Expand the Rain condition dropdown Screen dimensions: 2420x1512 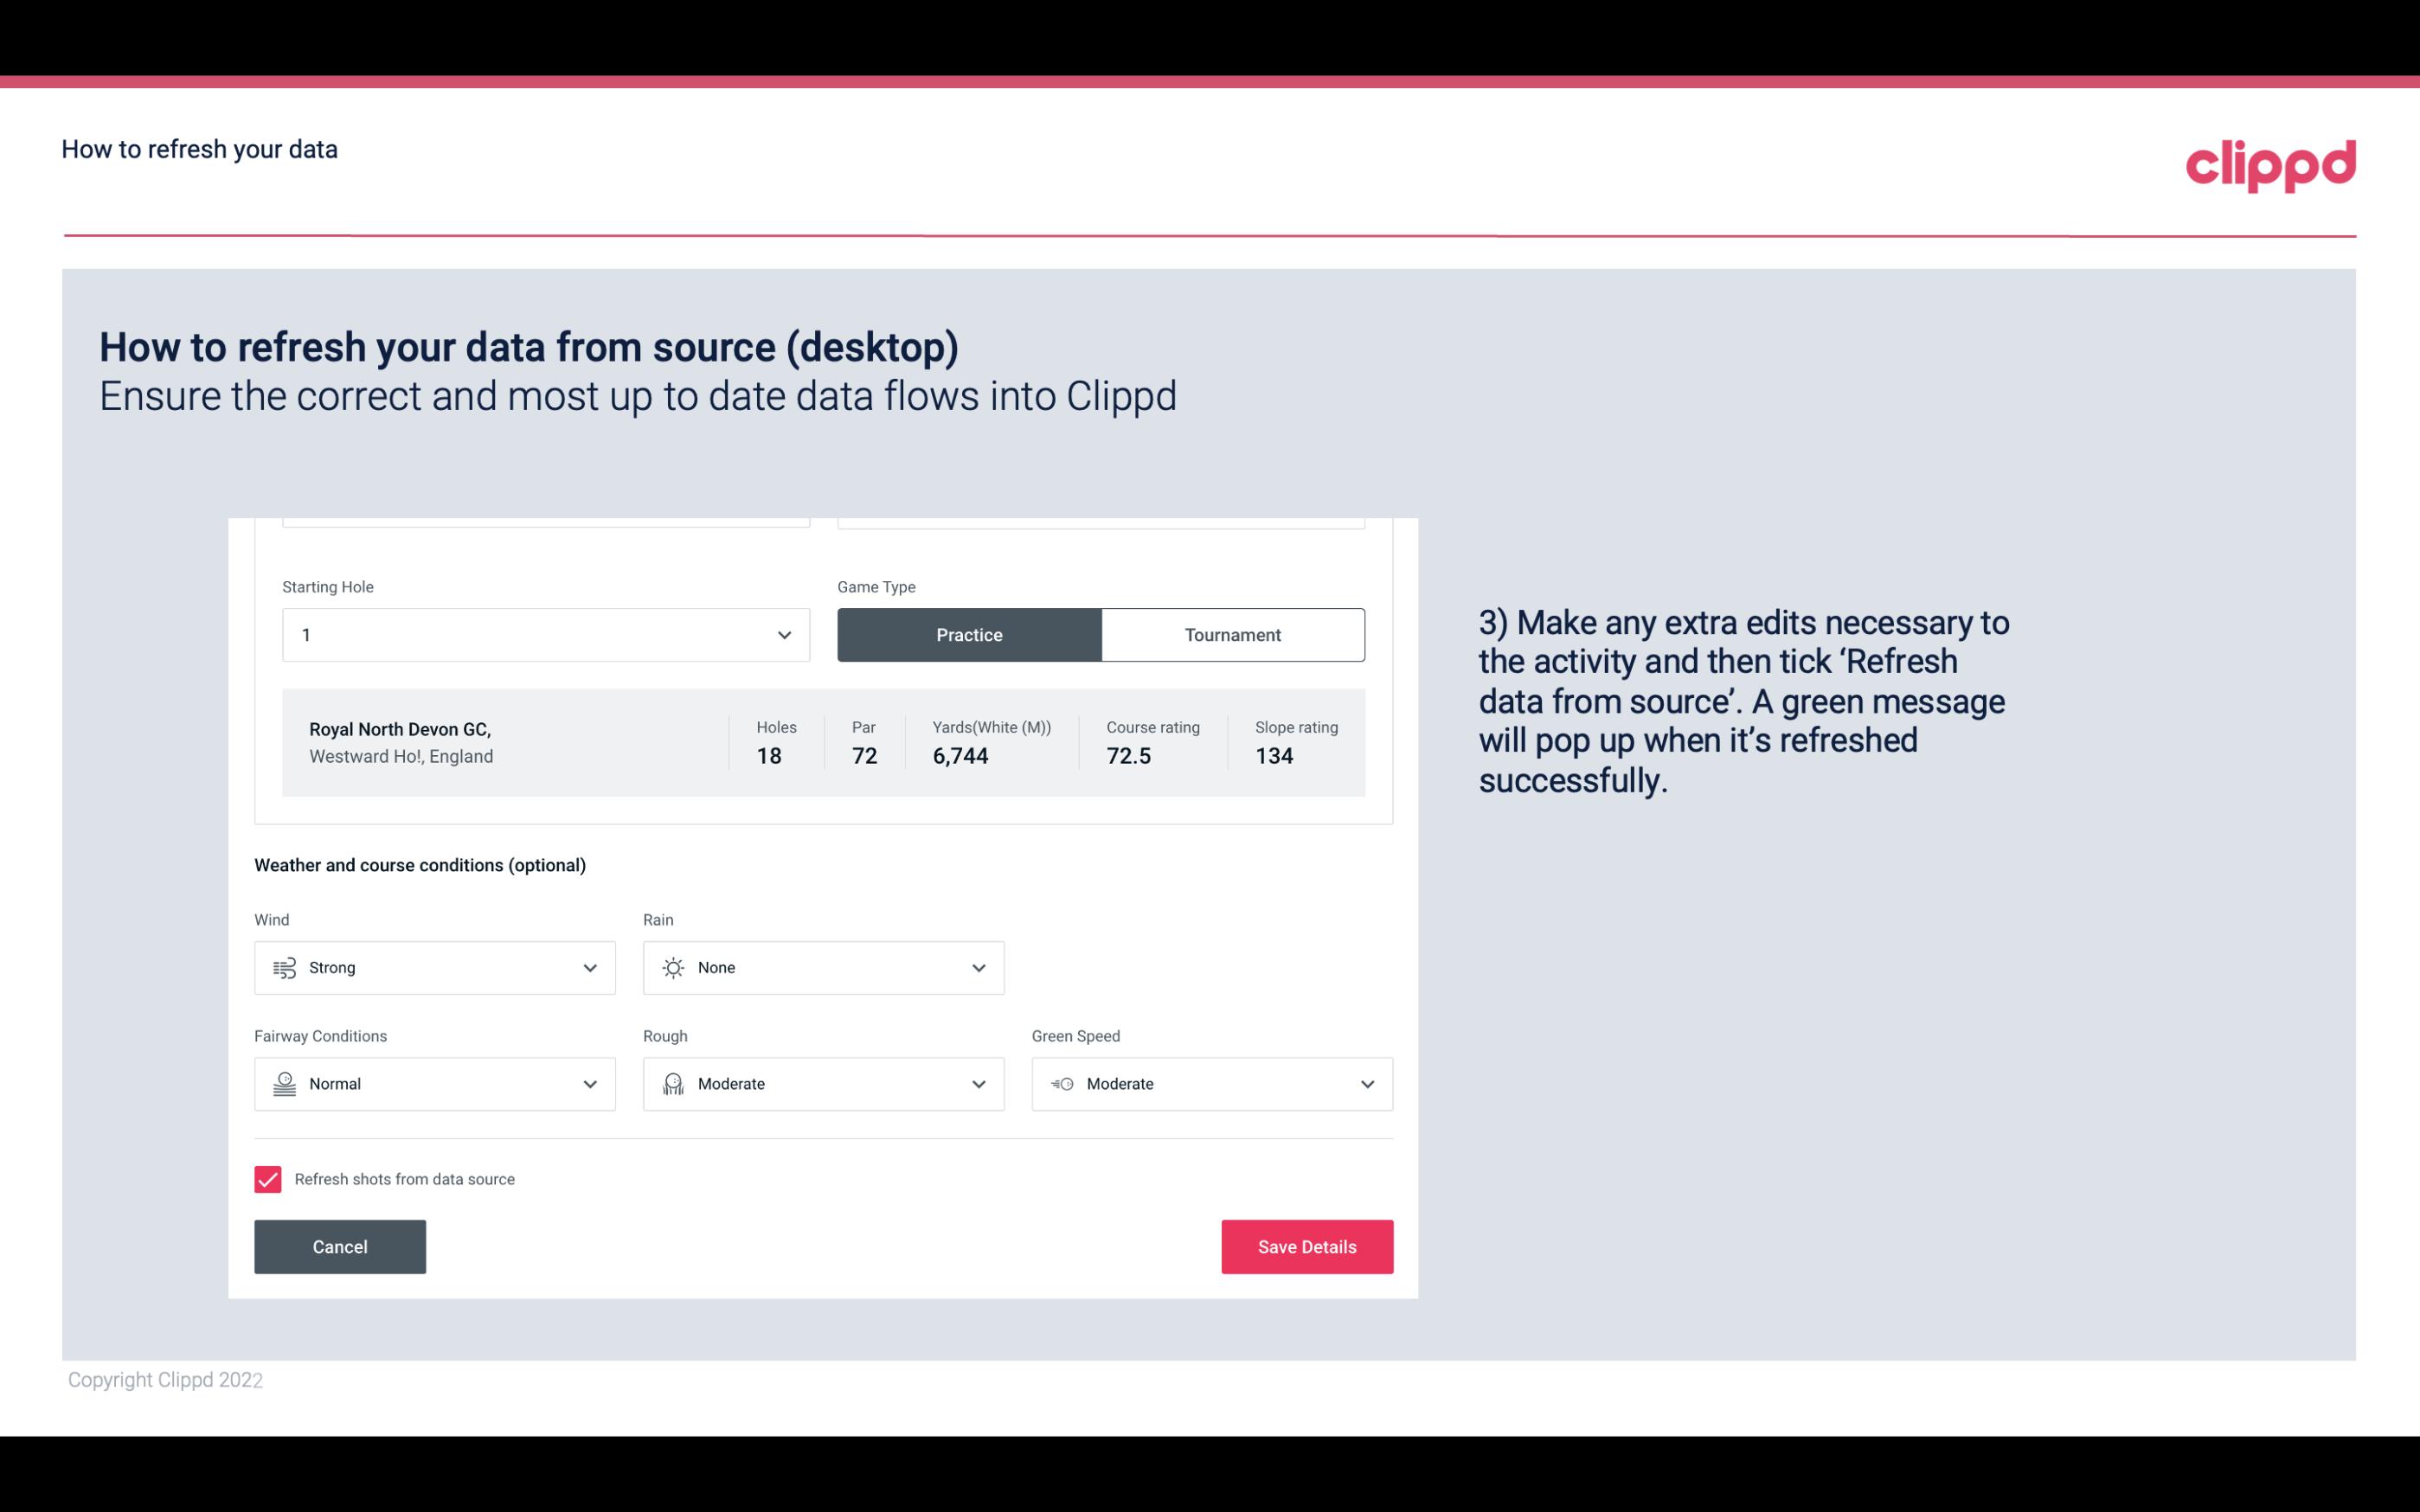[978, 967]
